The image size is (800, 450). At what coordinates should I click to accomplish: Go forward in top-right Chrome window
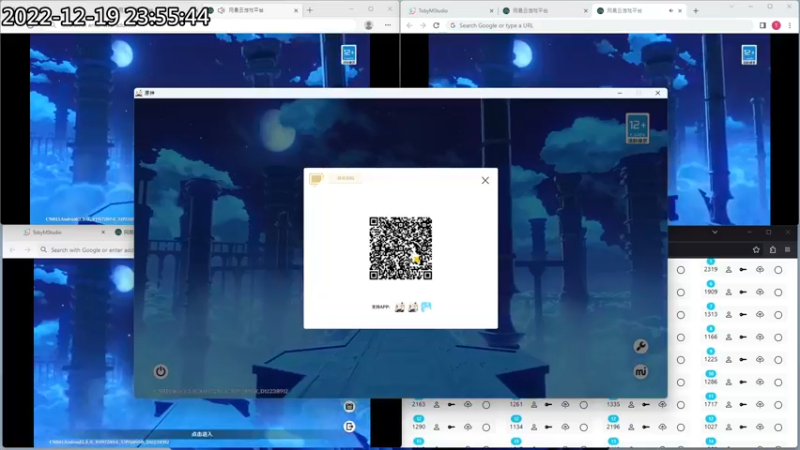pos(423,25)
